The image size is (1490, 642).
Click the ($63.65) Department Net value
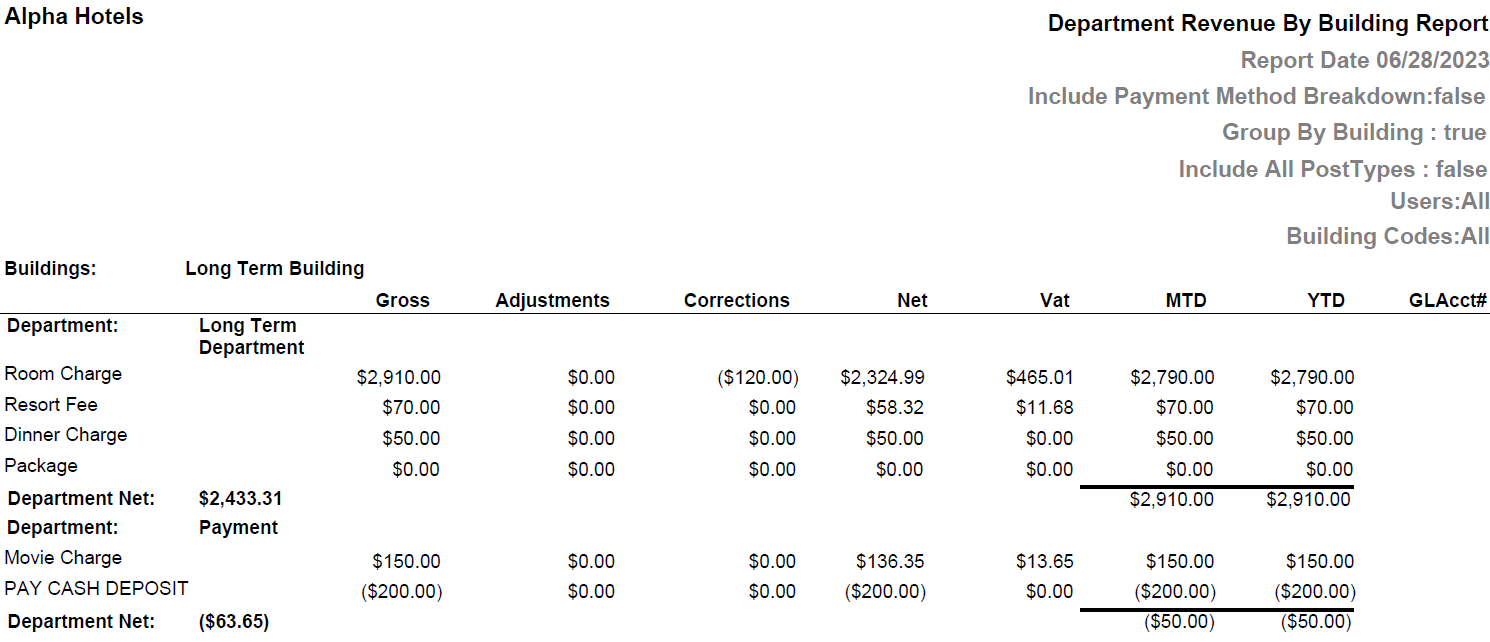click(x=234, y=622)
